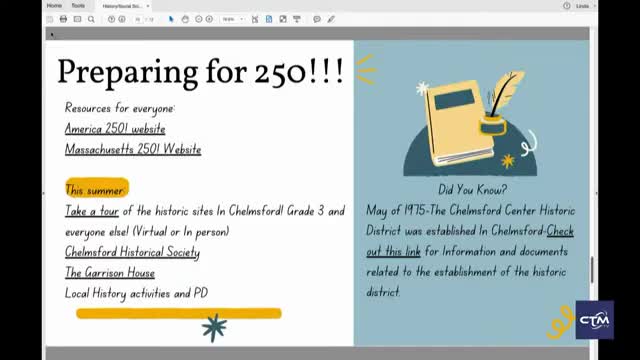Screen dimensions: 640x360
Task: Click the zoom in plus icon
Action: 209,19
